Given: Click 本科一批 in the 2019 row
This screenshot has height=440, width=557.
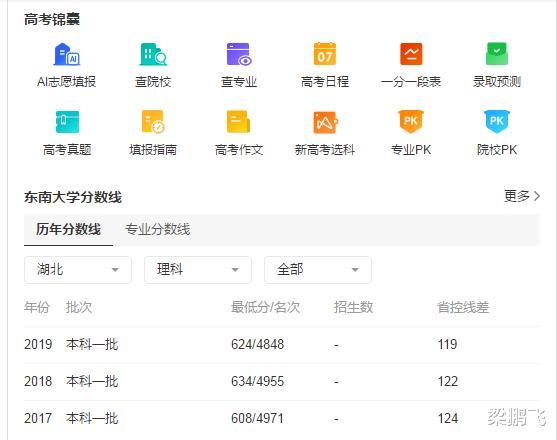Looking at the screenshot, I should pyautogui.click(x=92, y=344).
